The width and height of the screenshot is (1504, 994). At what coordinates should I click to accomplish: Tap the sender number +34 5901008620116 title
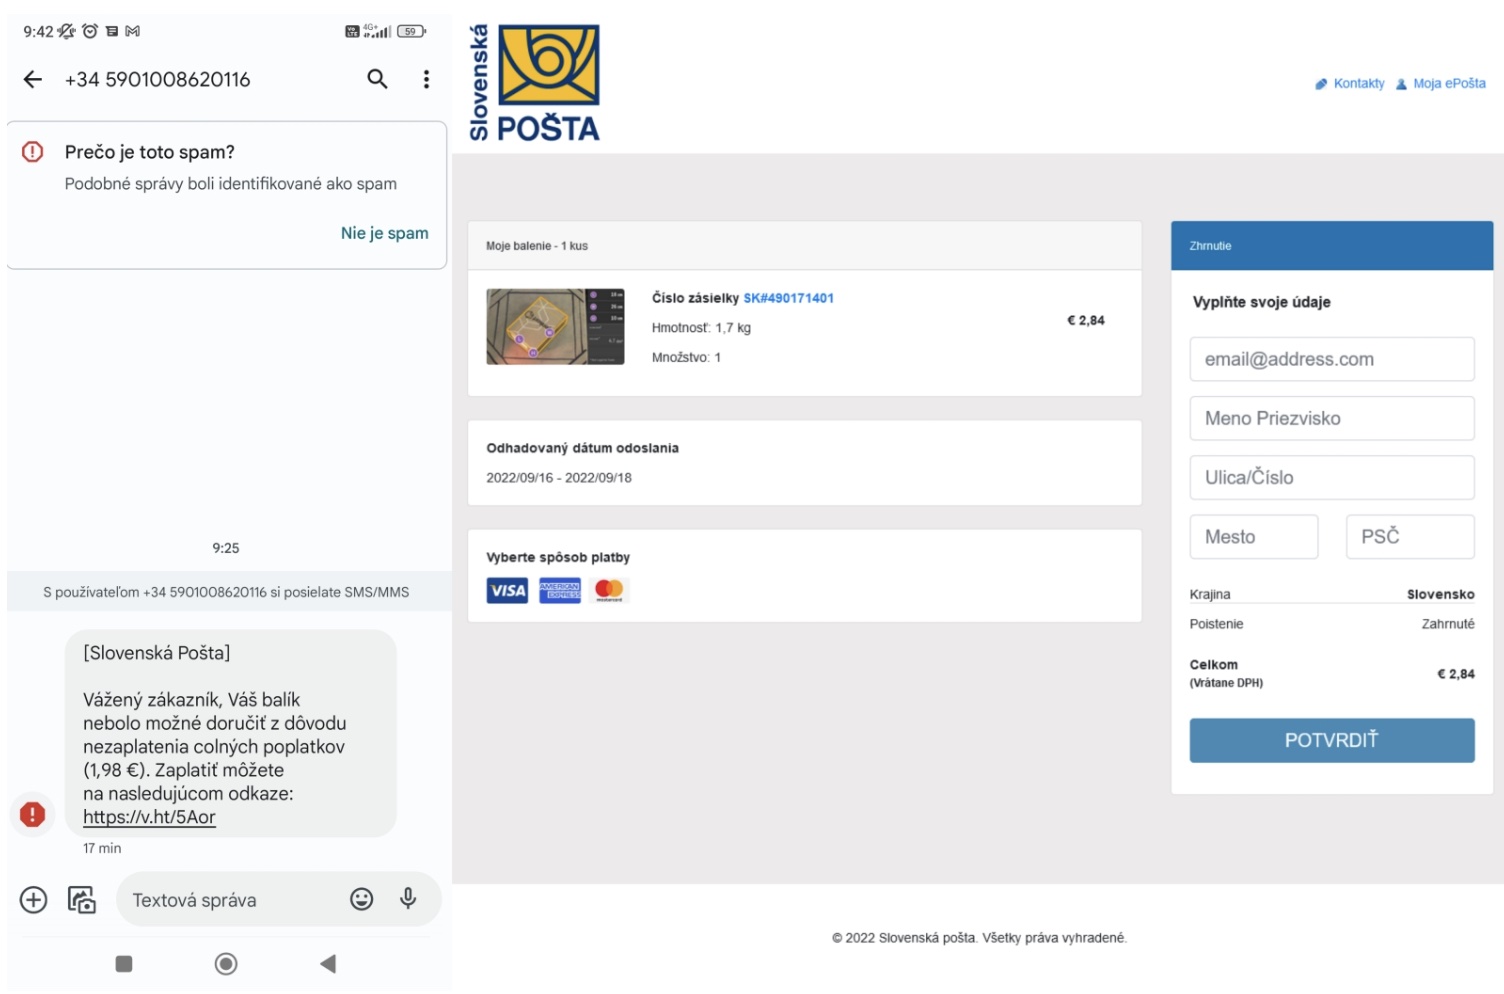click(157, 80)
